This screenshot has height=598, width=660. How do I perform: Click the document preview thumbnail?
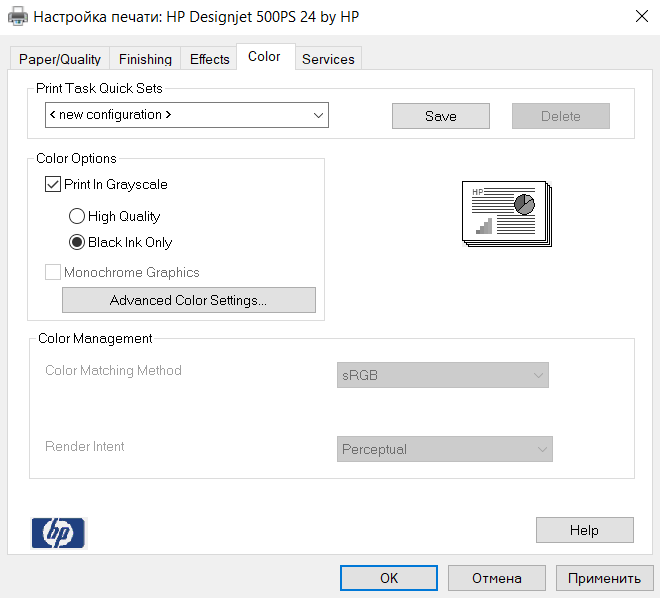(x=507, y=214)
